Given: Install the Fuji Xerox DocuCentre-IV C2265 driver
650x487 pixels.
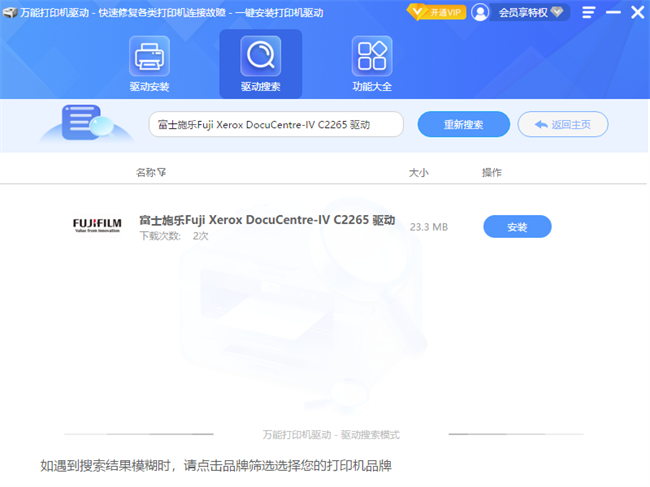Looking at the screenshot, I should click(517, 227).
